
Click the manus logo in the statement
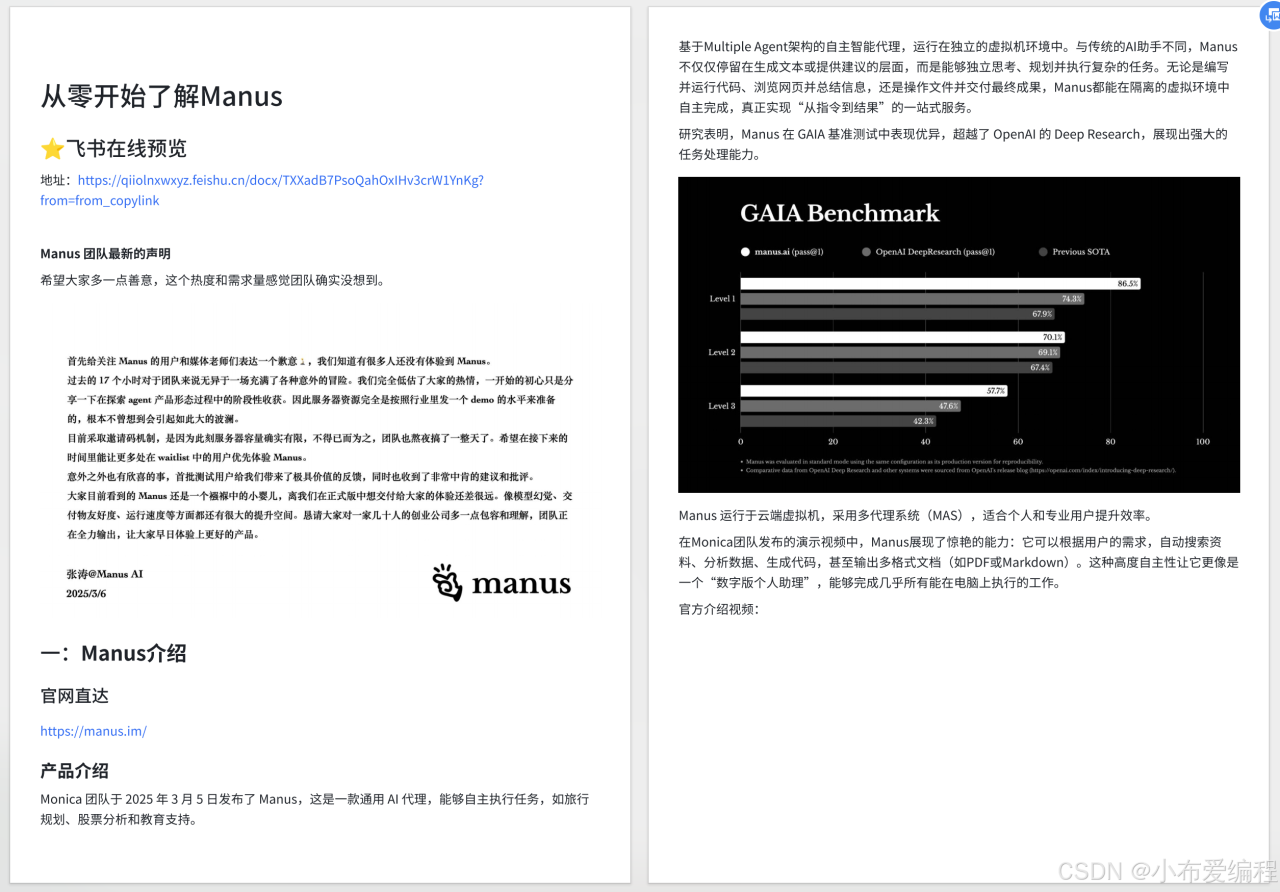[501, 583]
